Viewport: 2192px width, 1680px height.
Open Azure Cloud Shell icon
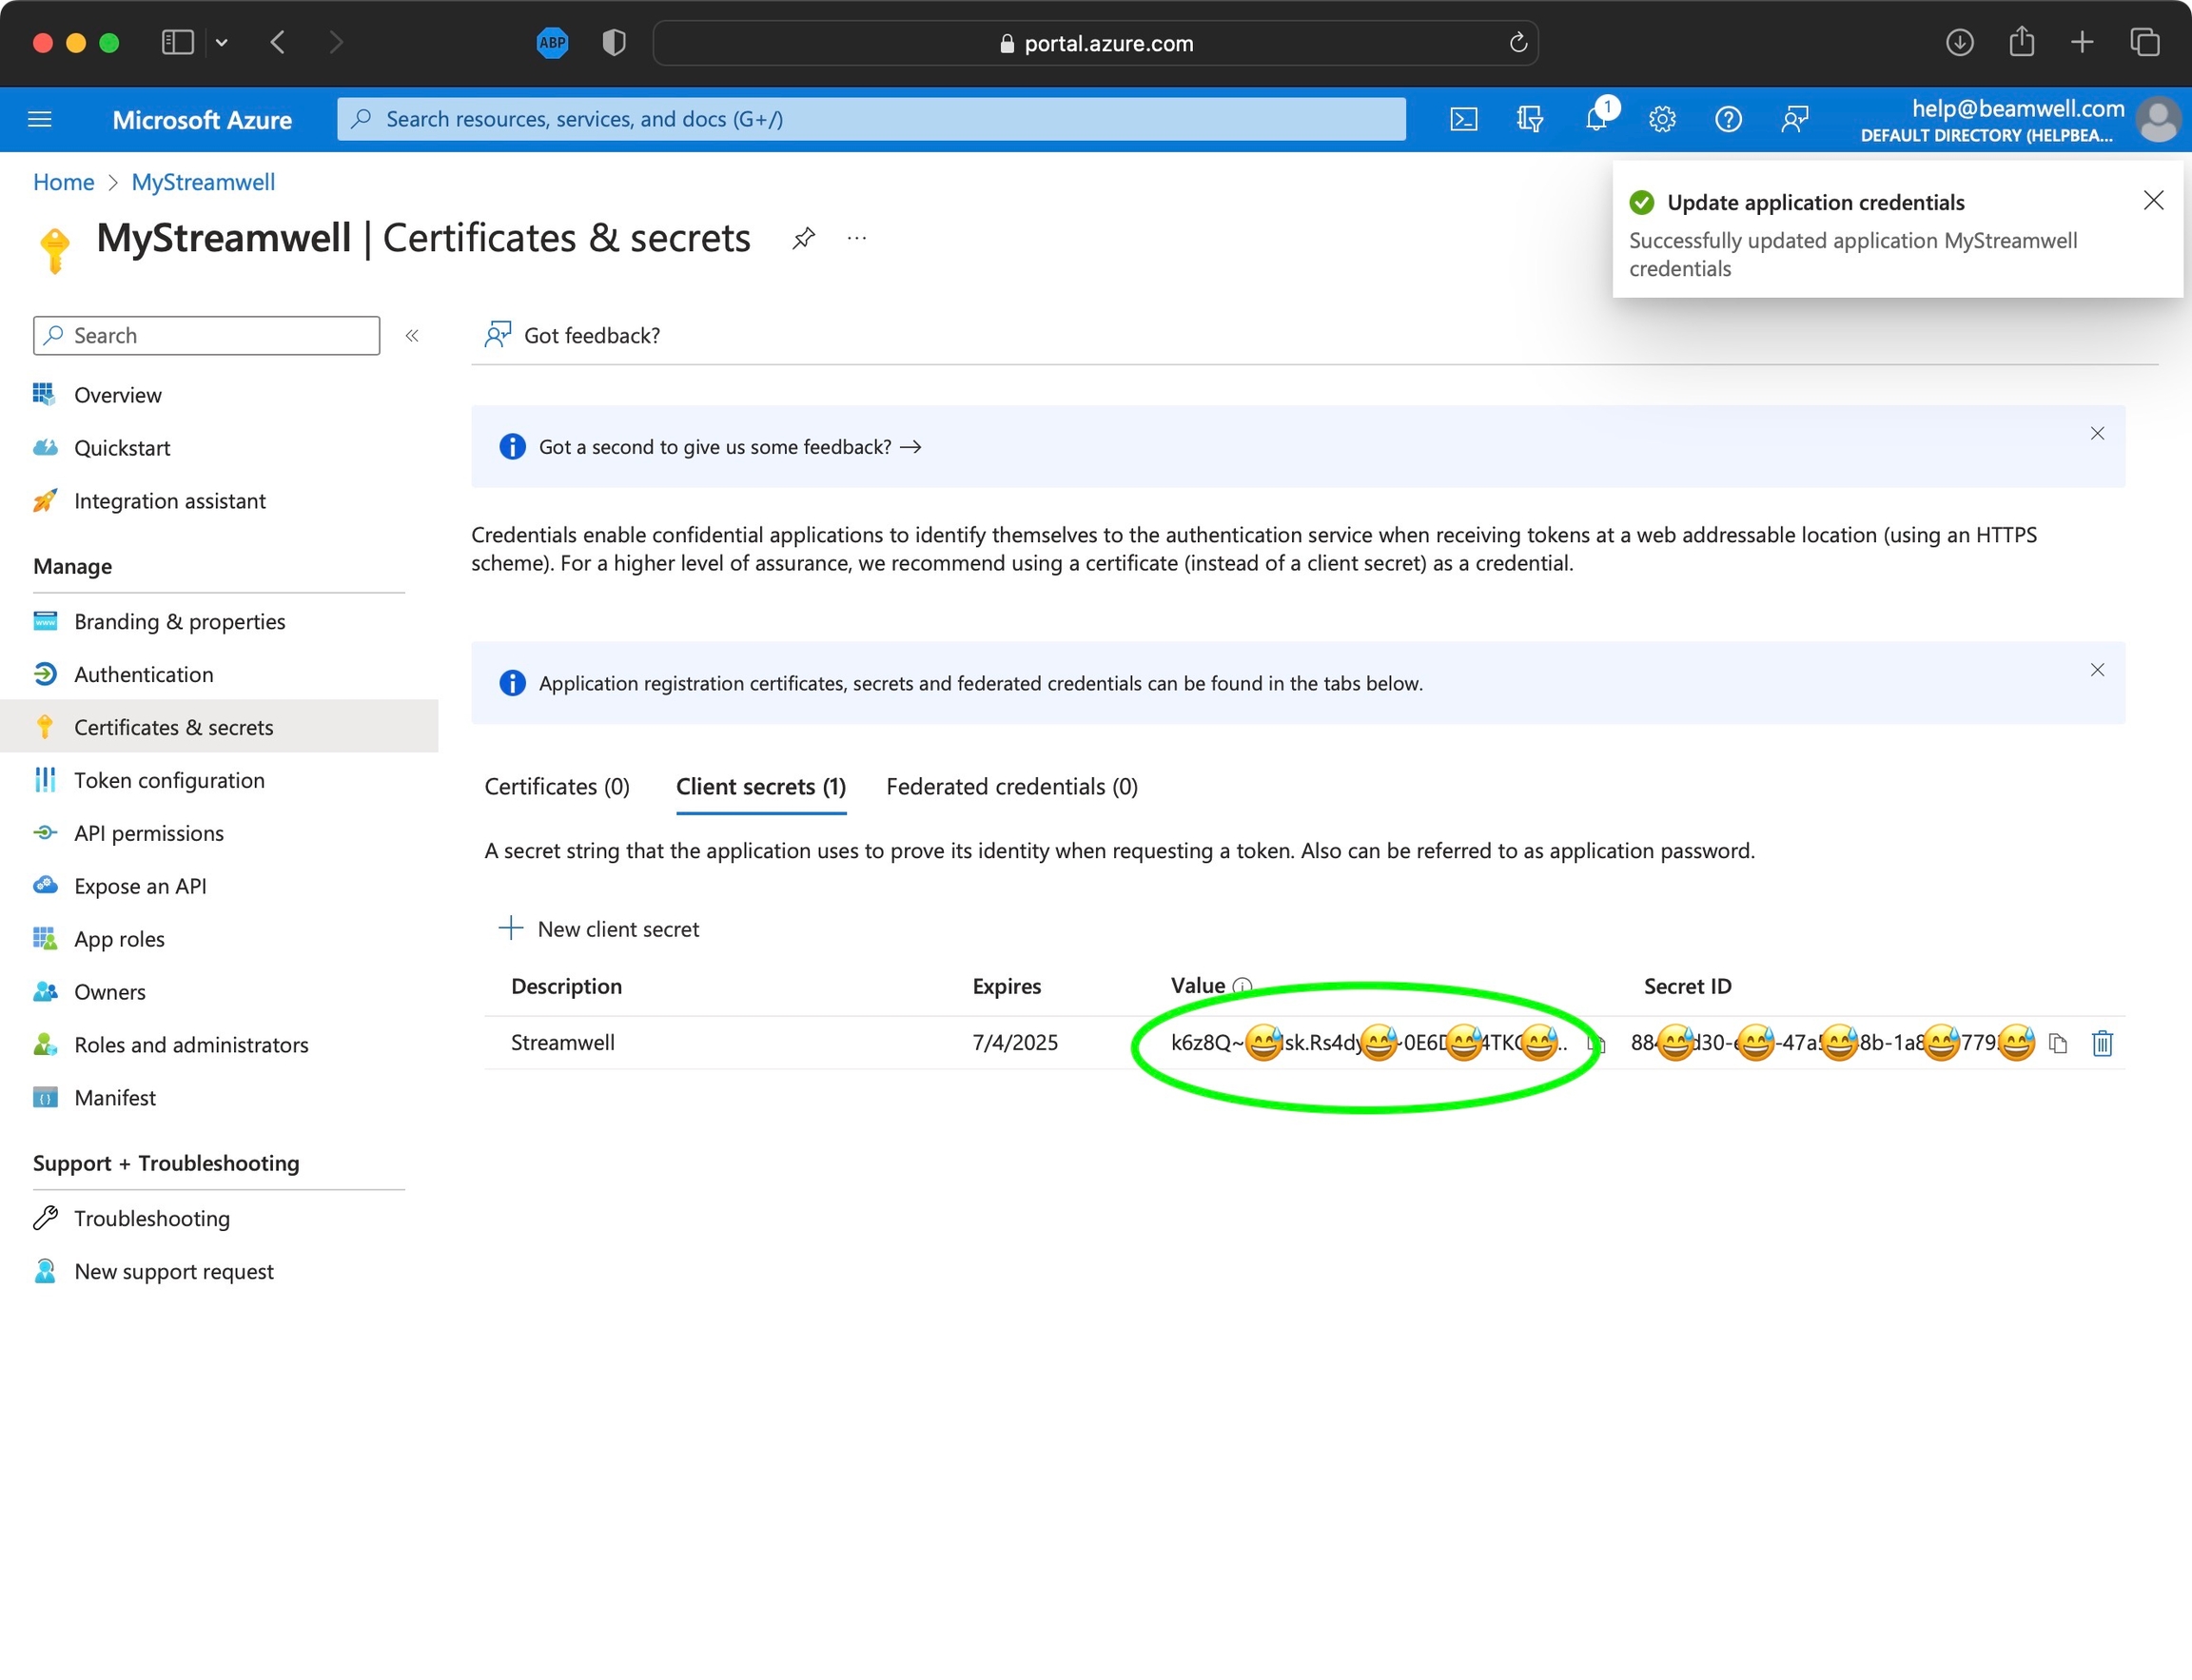(1463, 120)
